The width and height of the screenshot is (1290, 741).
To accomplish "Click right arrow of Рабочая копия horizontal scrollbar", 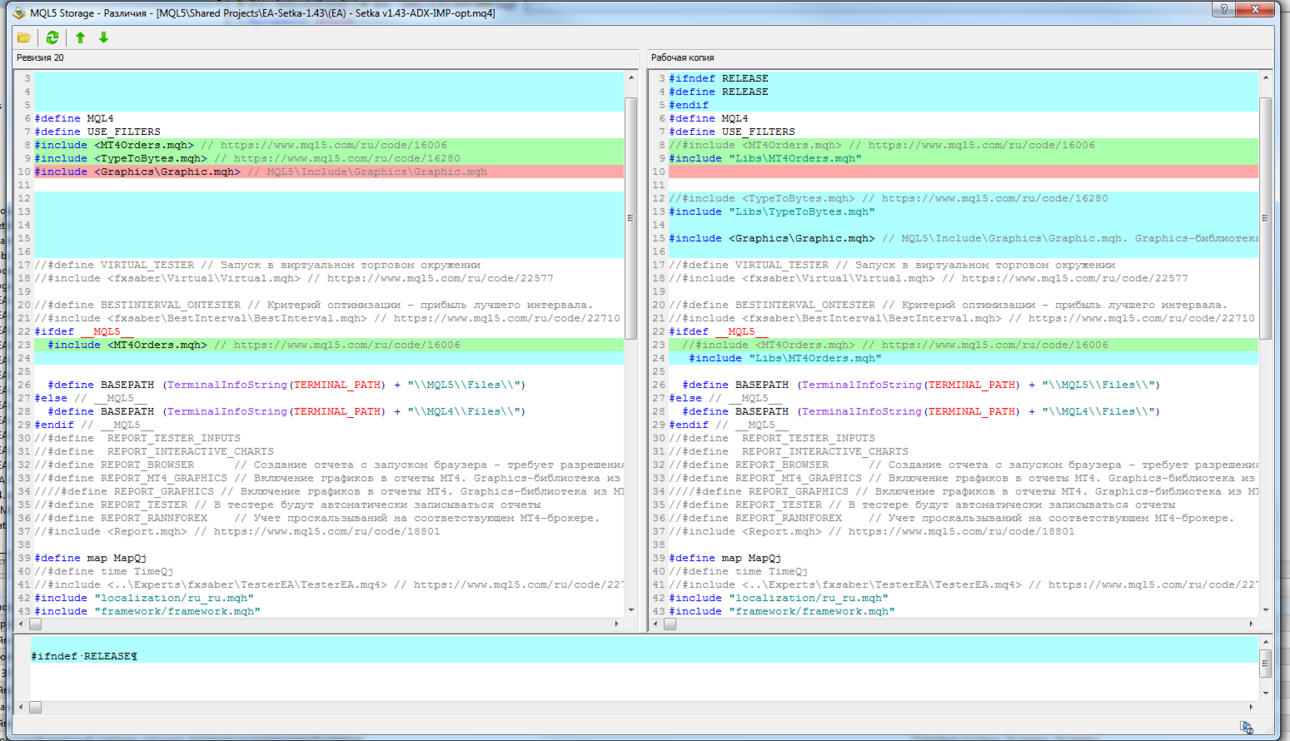I will point(1252,624).
